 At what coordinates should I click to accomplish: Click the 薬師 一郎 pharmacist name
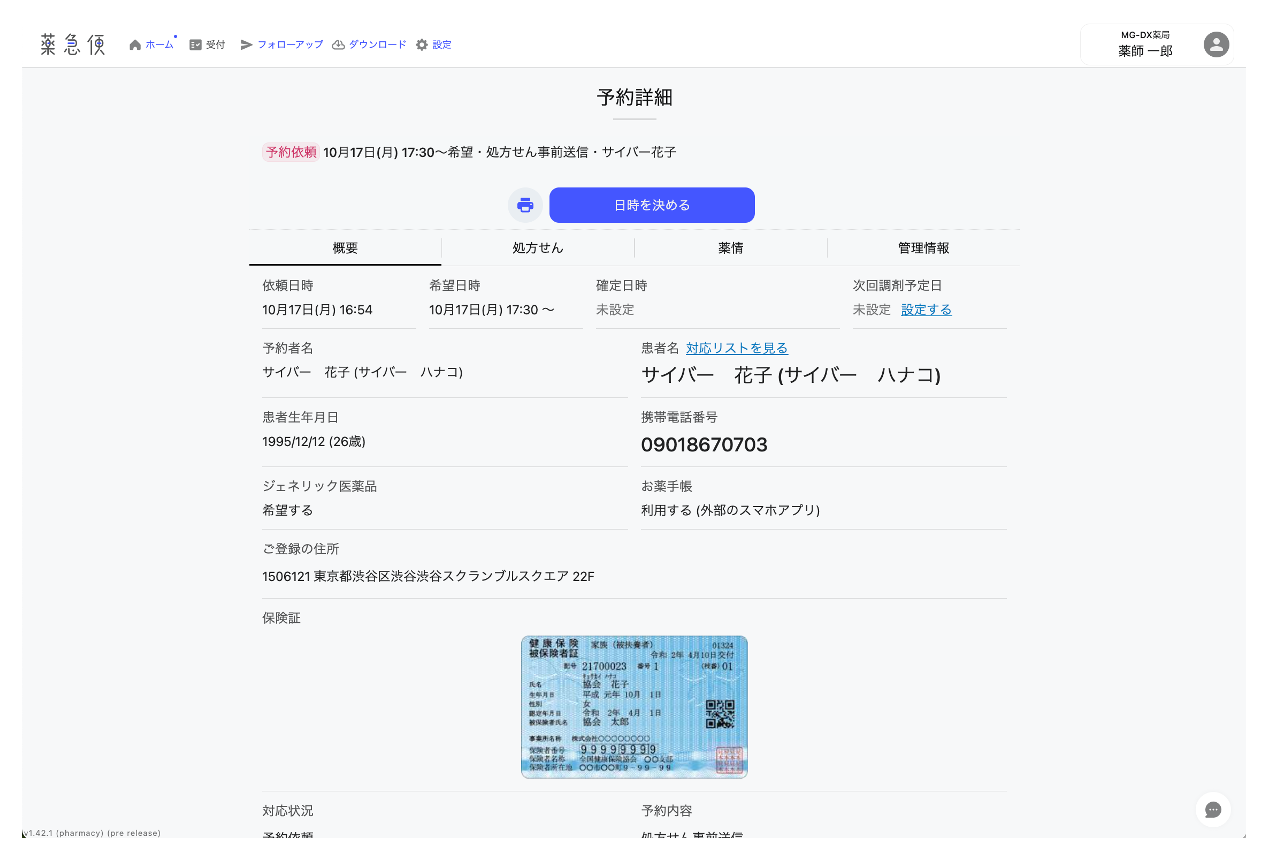click(x=1145, y=50)
